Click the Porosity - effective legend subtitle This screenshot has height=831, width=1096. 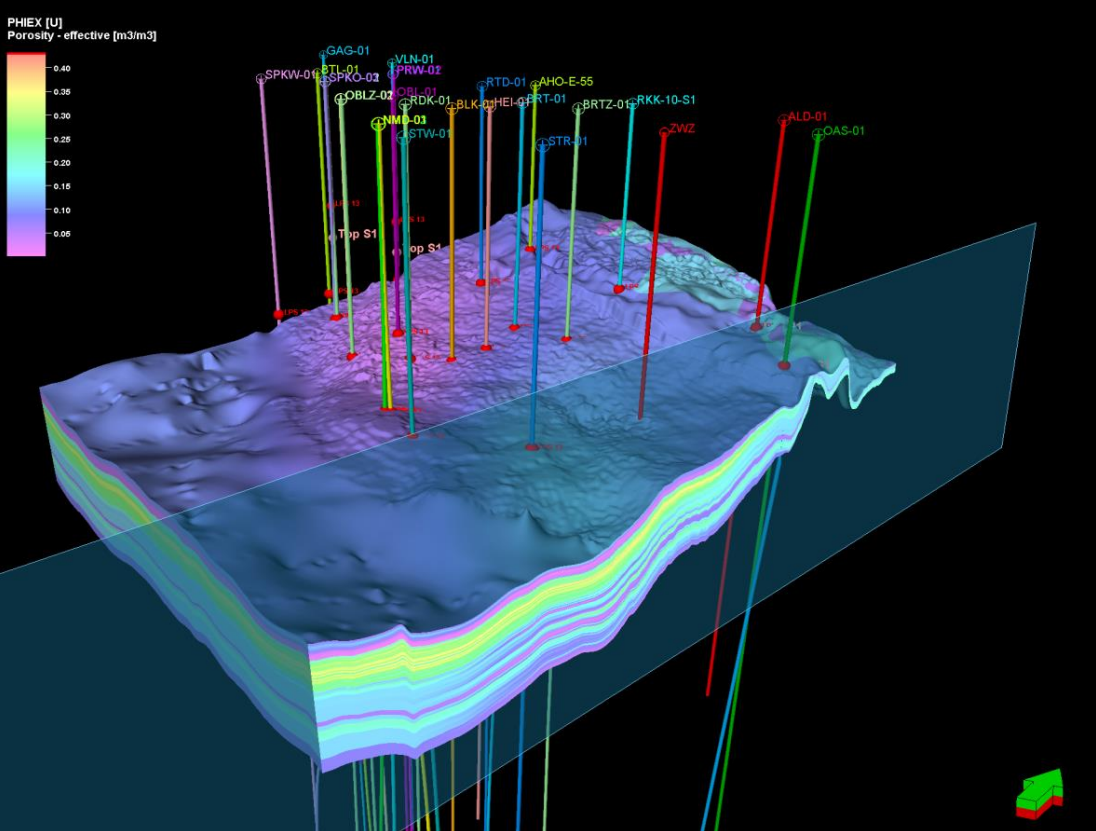82,35
